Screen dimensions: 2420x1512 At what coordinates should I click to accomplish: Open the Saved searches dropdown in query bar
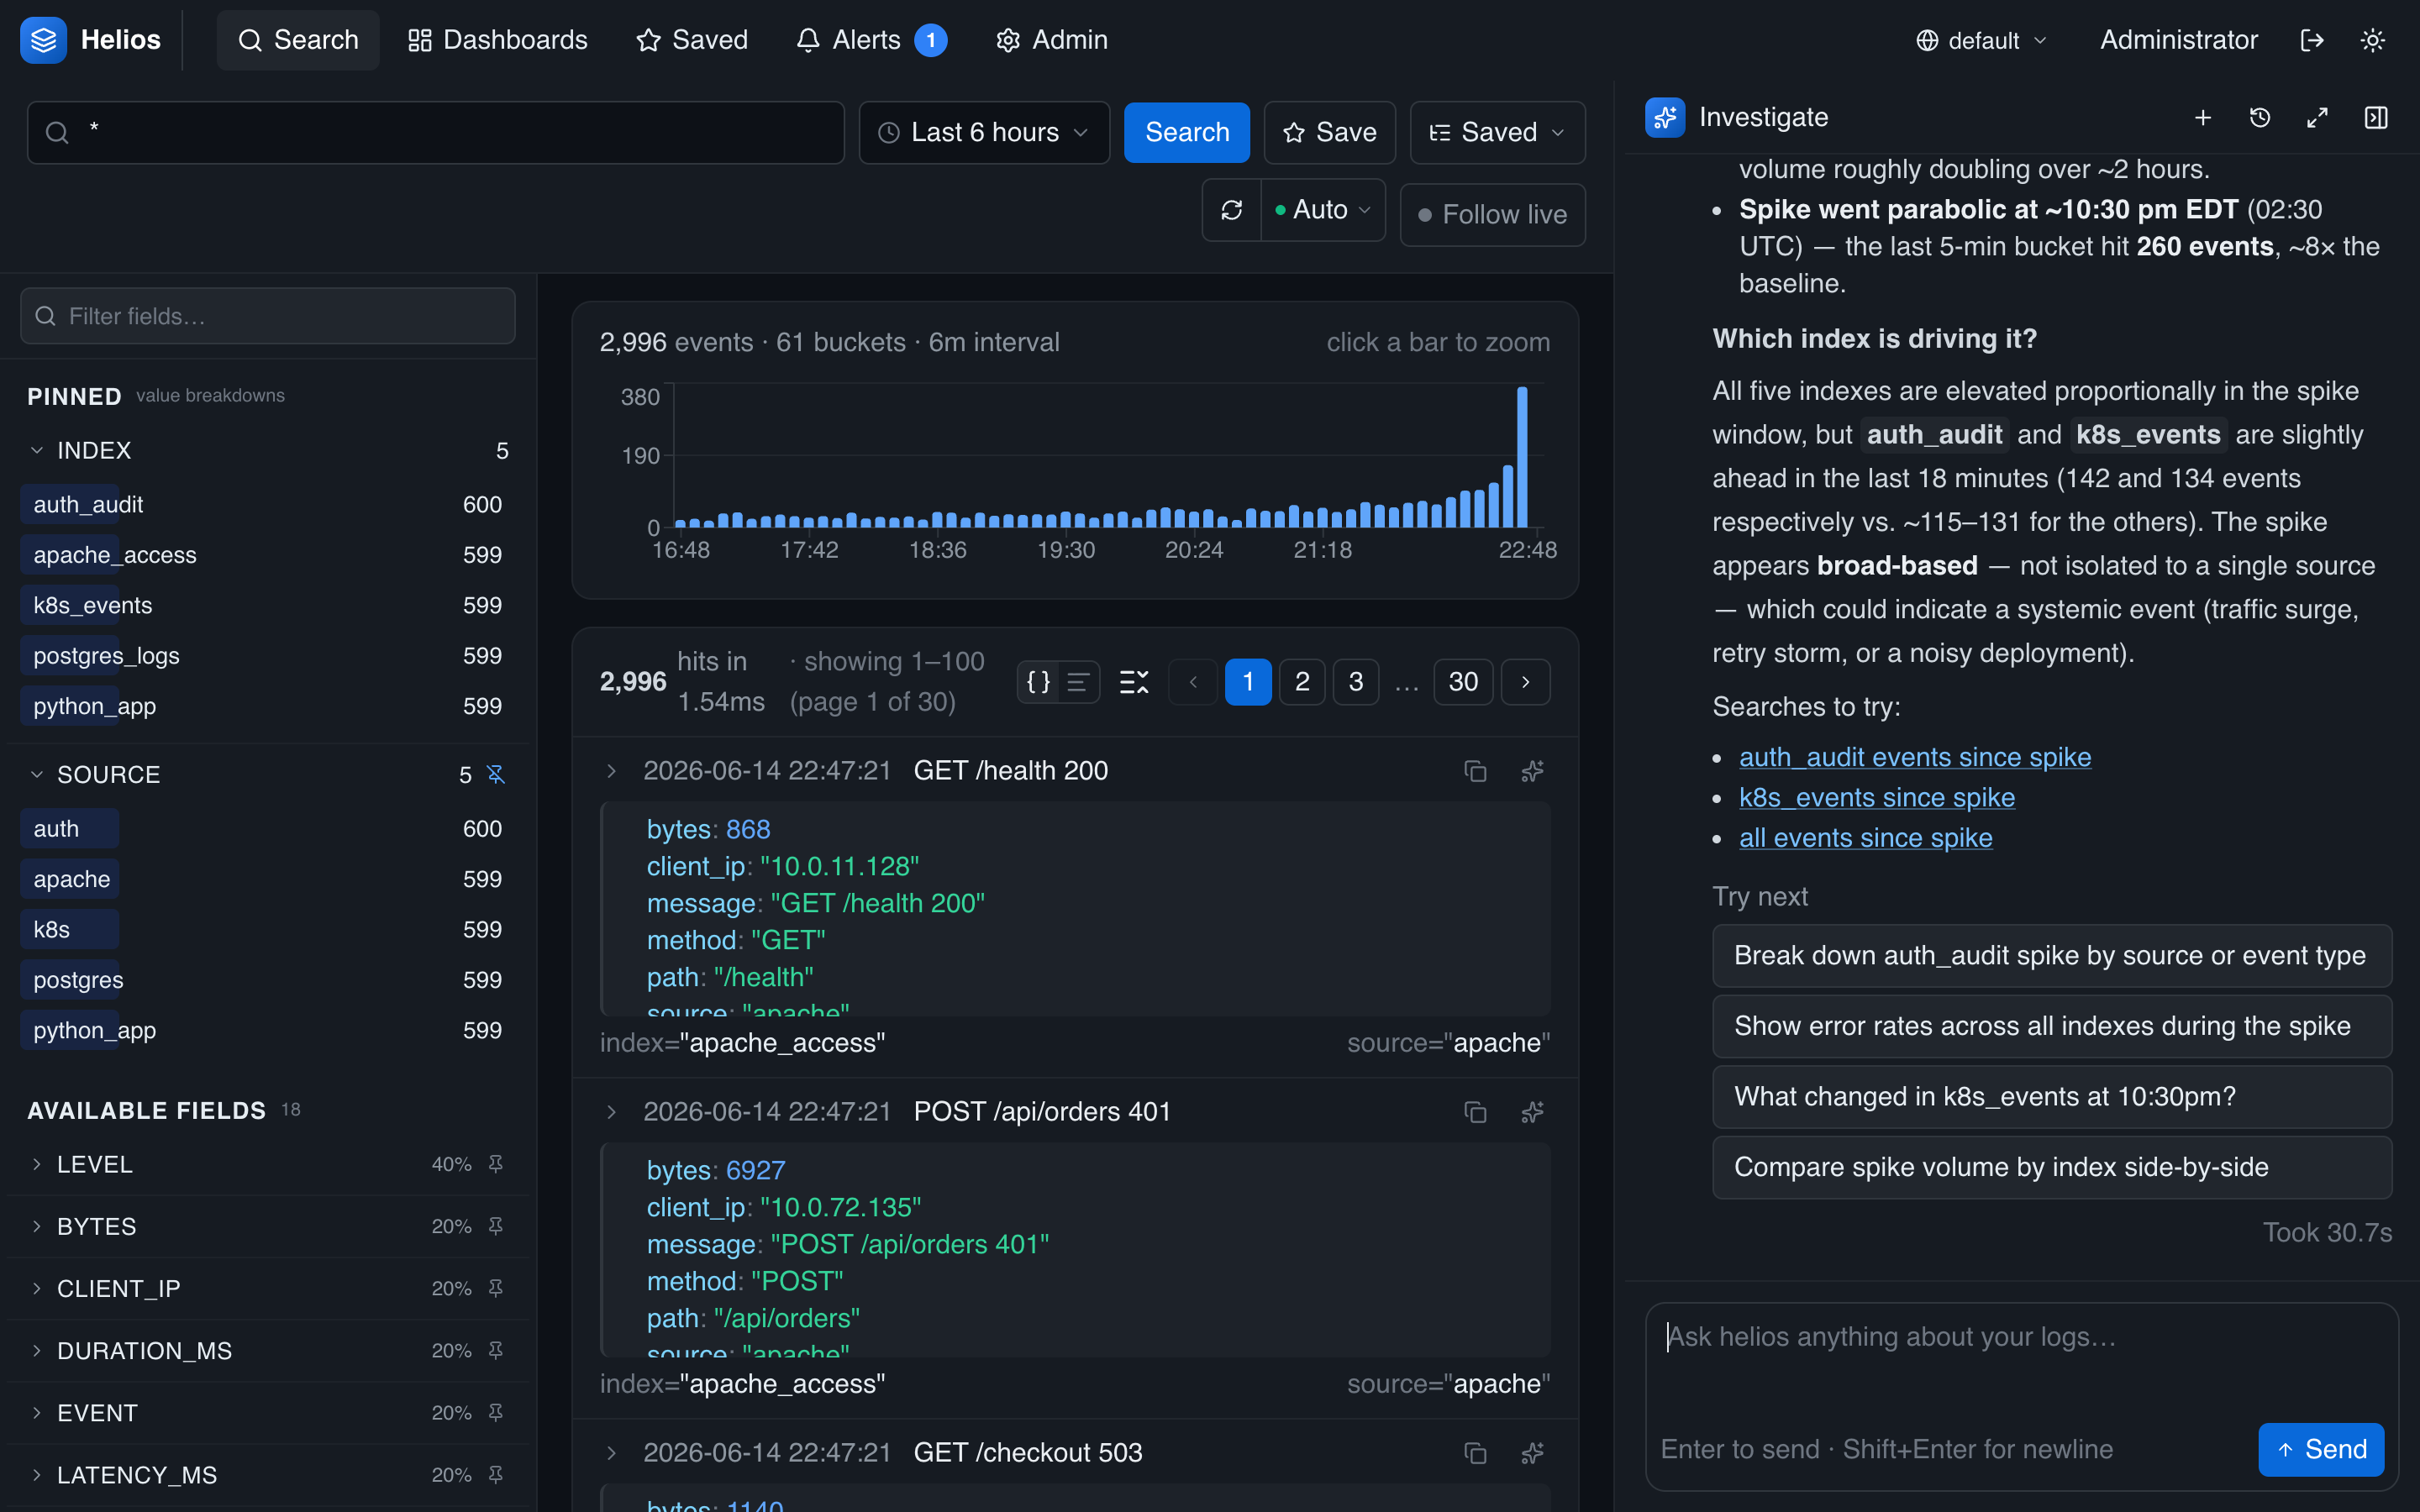coord(1497,132)
